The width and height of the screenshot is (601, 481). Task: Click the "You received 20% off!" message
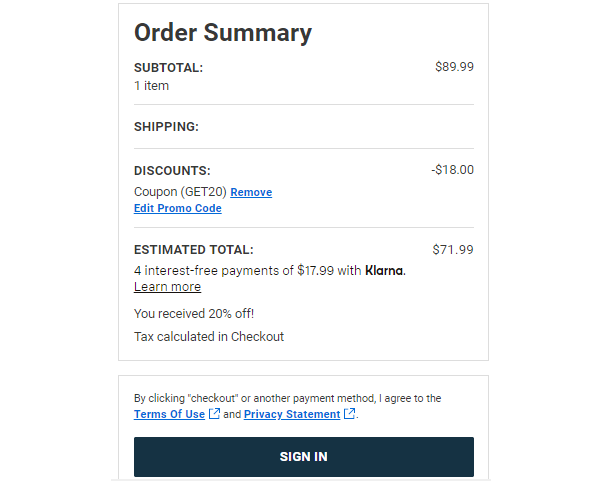(x=187, y=313)
